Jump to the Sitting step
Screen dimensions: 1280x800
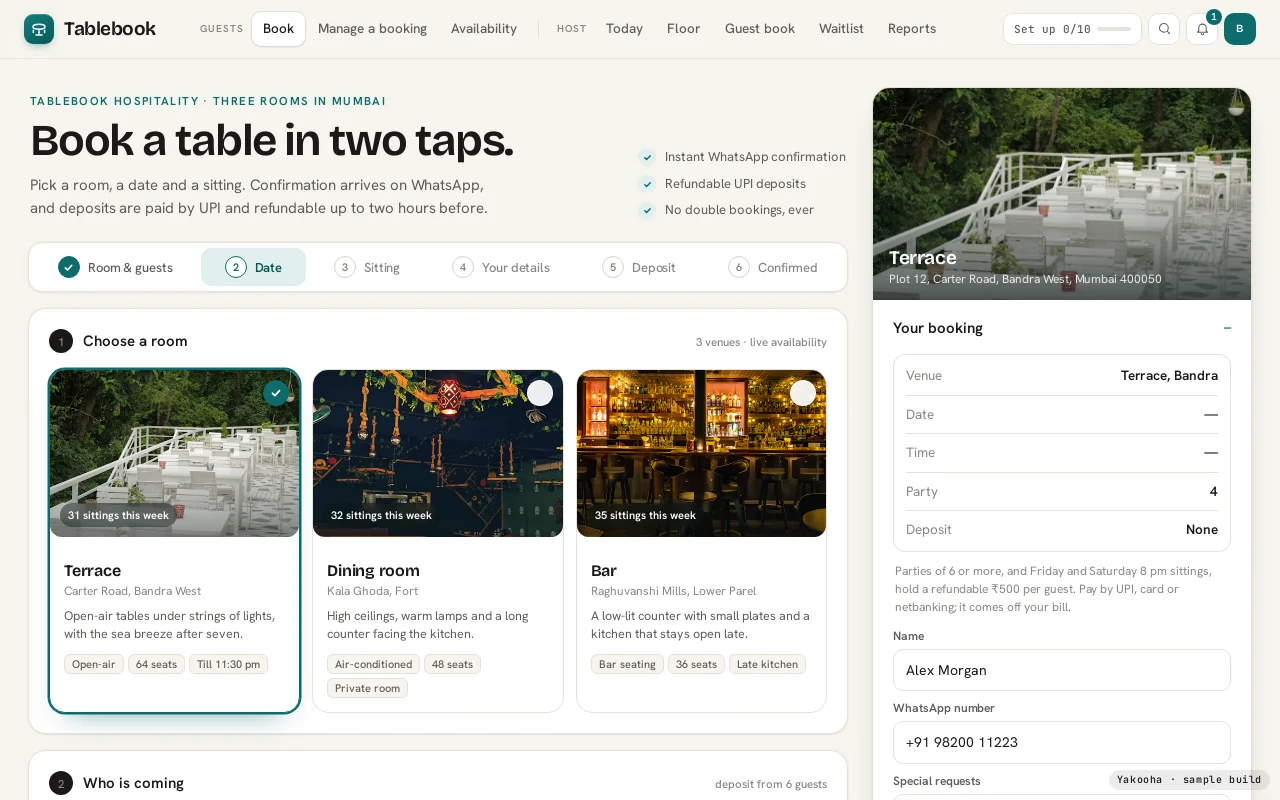(367, 267)
